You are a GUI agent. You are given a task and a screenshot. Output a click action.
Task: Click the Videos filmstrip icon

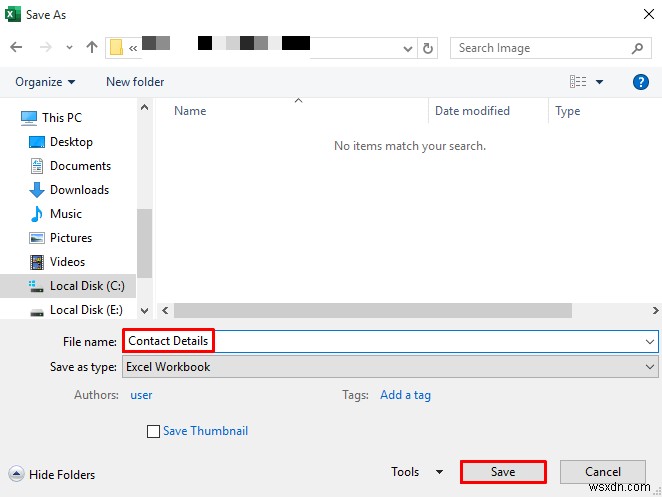click(37, 262)
